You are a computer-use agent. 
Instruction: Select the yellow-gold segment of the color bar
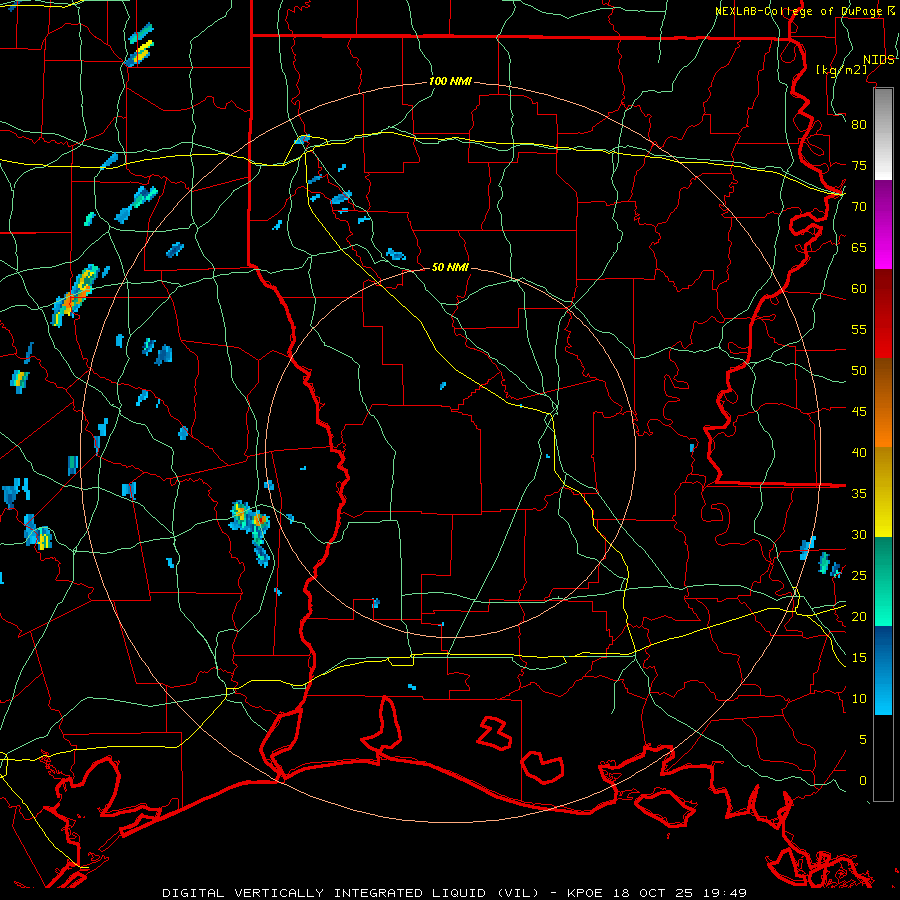(x=883, y=492)
